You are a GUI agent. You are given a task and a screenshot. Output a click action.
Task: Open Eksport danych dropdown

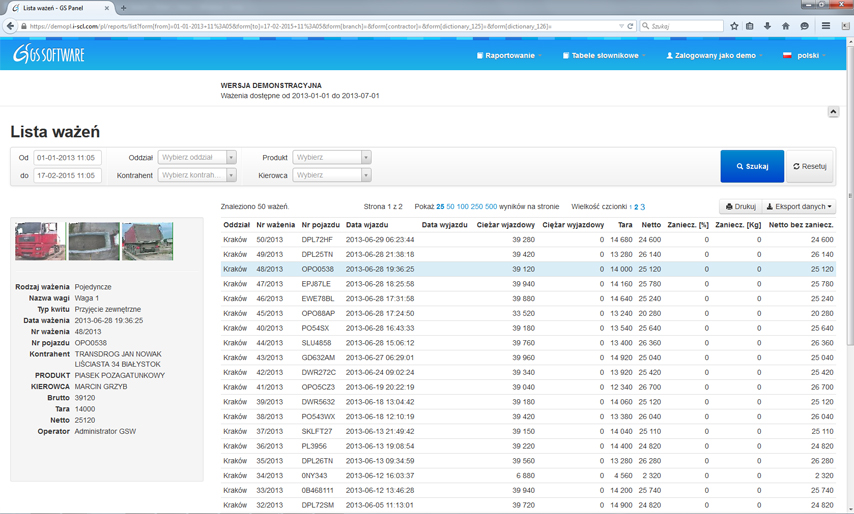pos(799,207)
